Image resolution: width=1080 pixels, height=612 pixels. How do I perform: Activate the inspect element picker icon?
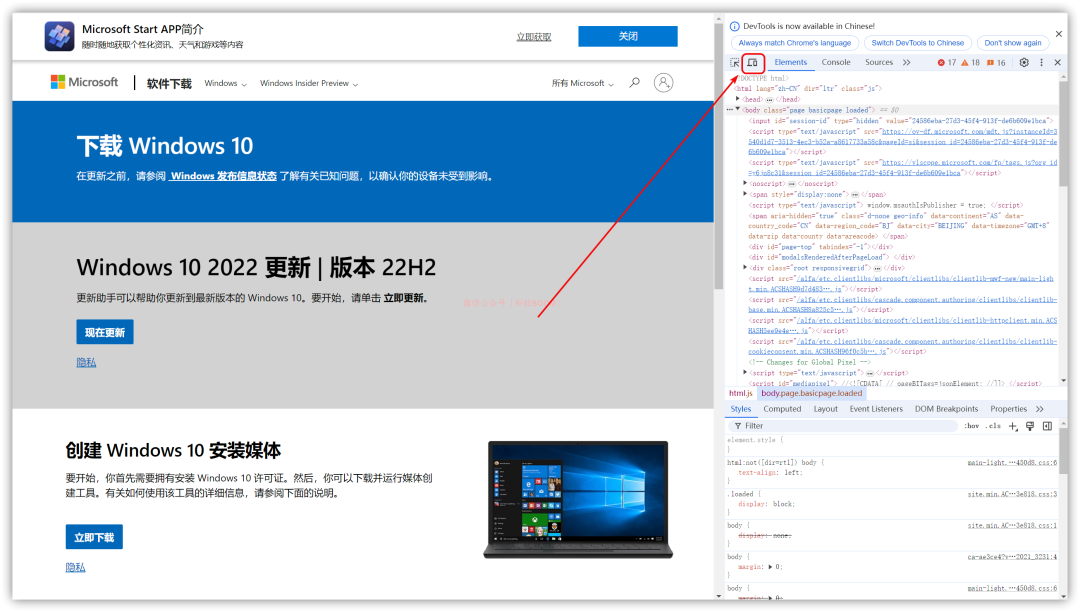pyautogui.click(x=735, y=63)
